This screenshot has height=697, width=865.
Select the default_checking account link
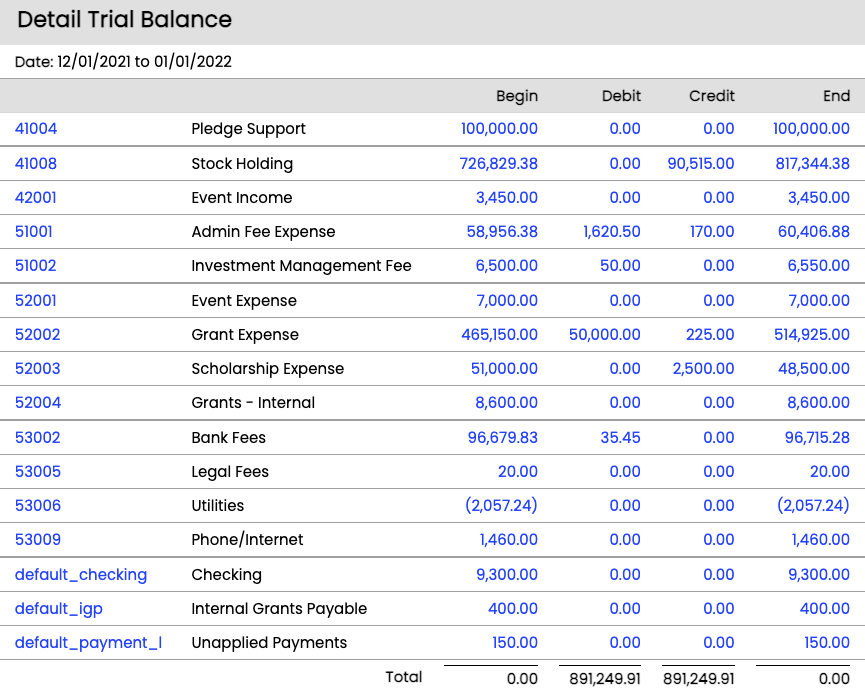80,574
